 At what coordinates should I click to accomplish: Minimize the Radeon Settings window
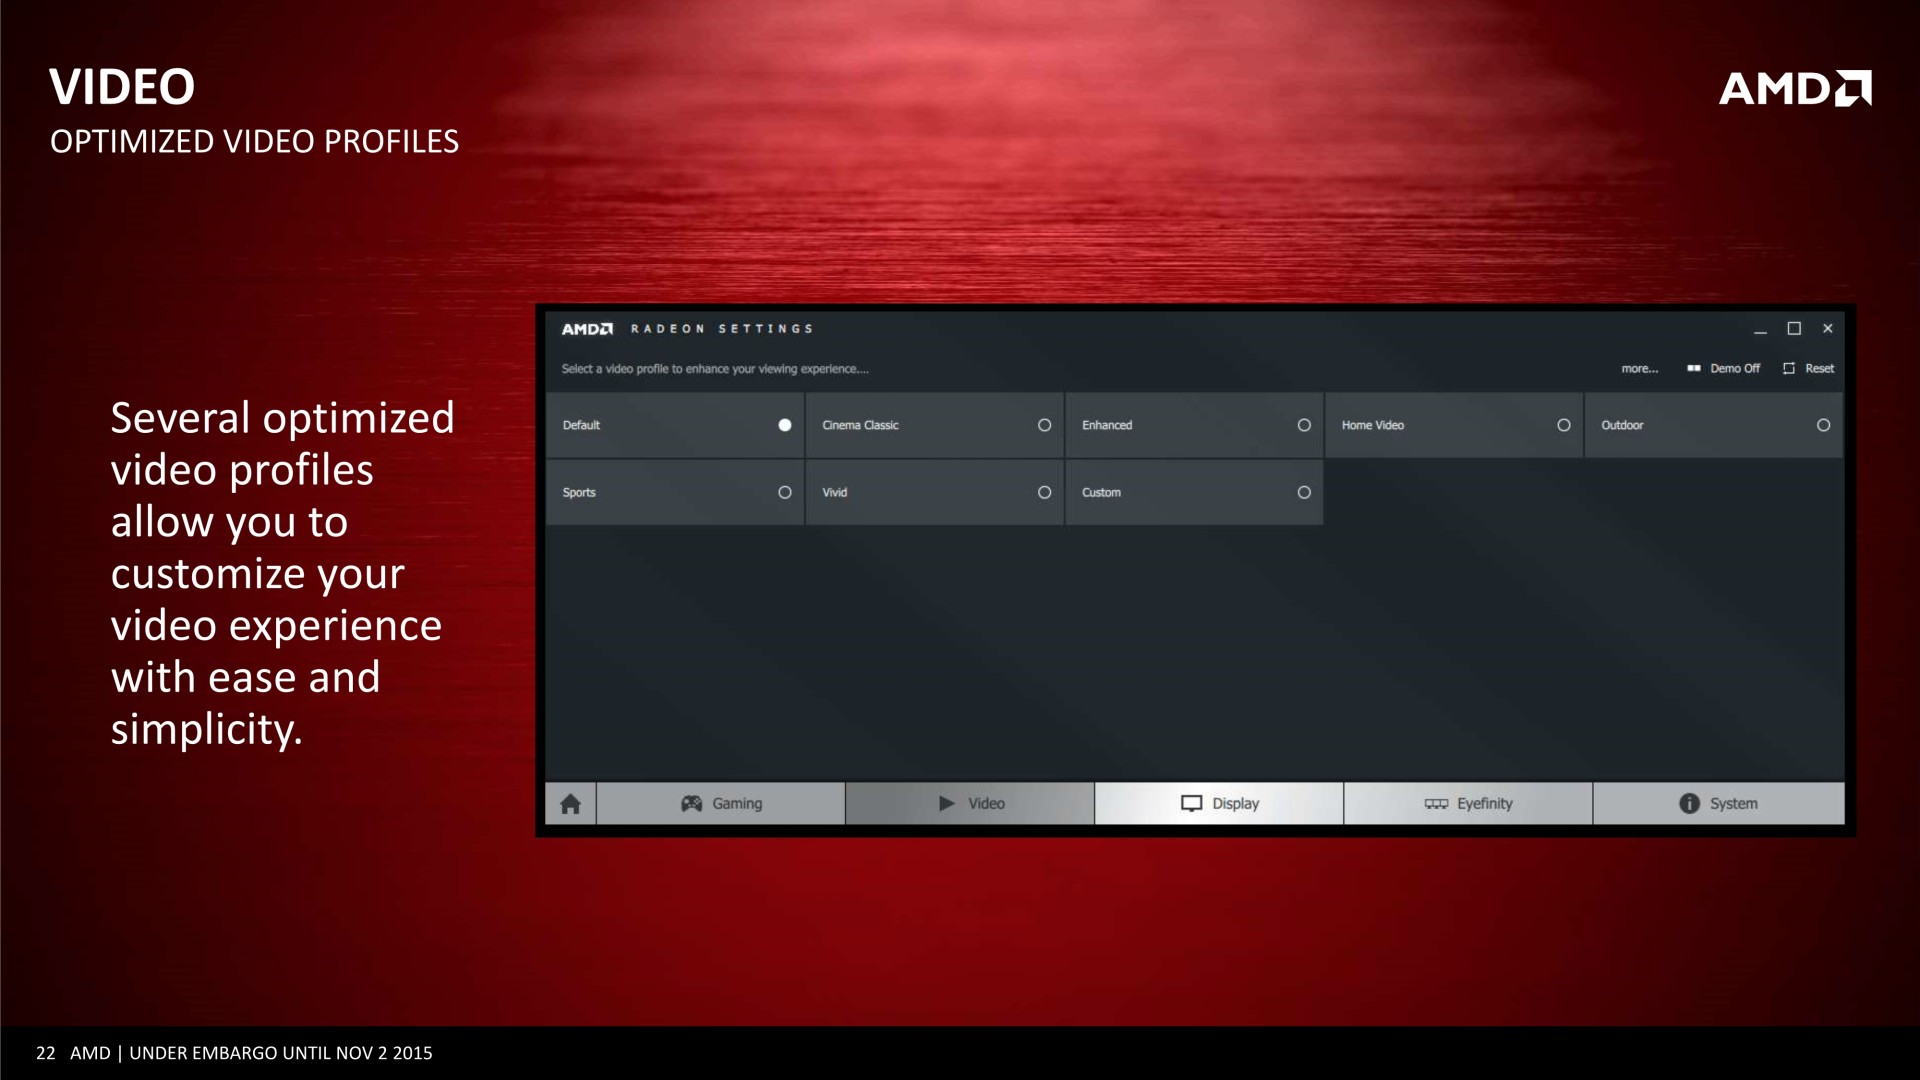pyautogui.click(x=1760, y=329)
